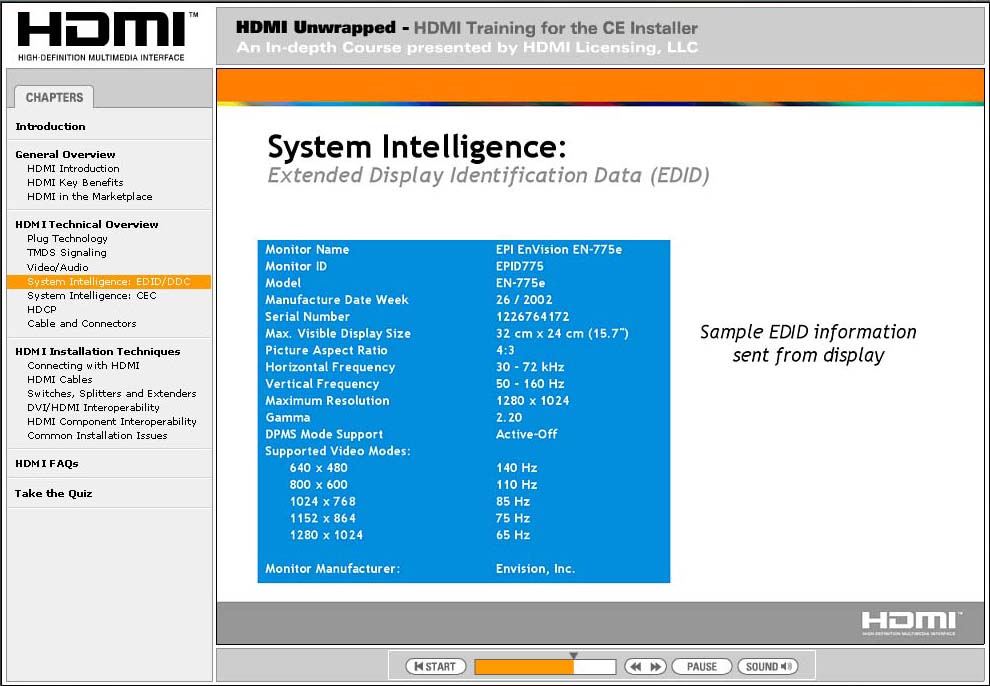Go to Switches, Splitters and Extenders

click(x=112, y=393)
